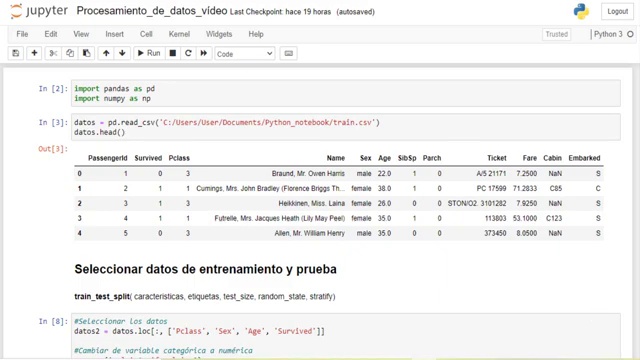
Task: Open the Help menu
Action: coord(256,34)
